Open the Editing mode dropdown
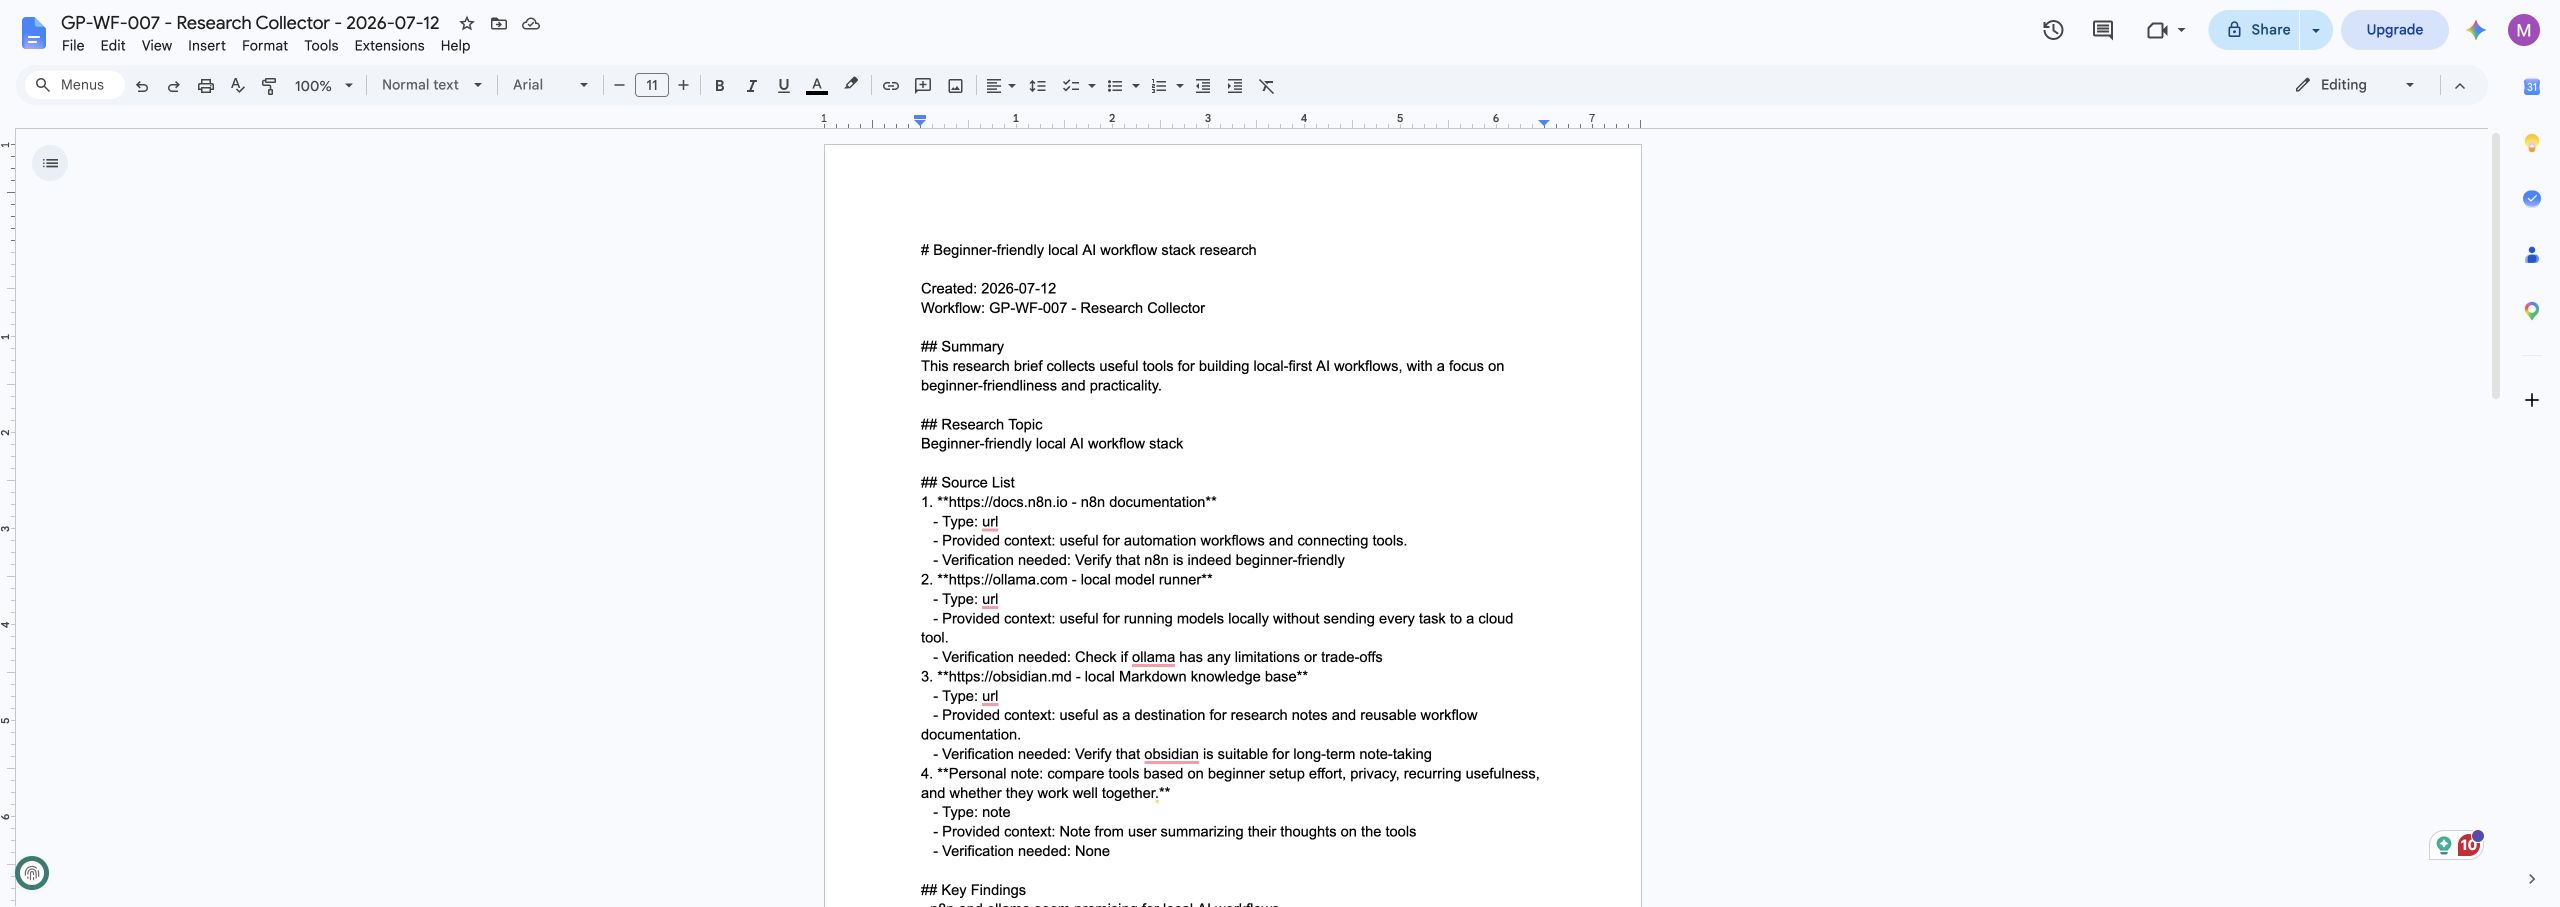Image resolution: width=2560 pixels, height=907 pixels. pos(2356,85)
